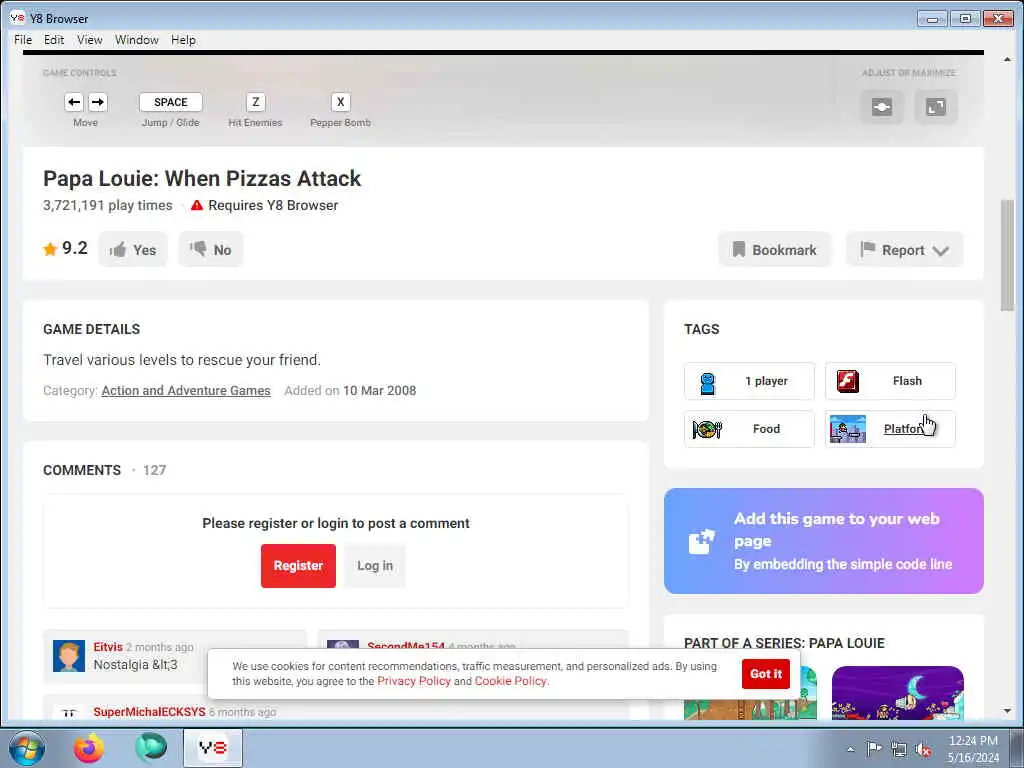Viewport: 1024px width, 768px height.
Task: Bookmark this game
Action: click(x=775, y=249)
